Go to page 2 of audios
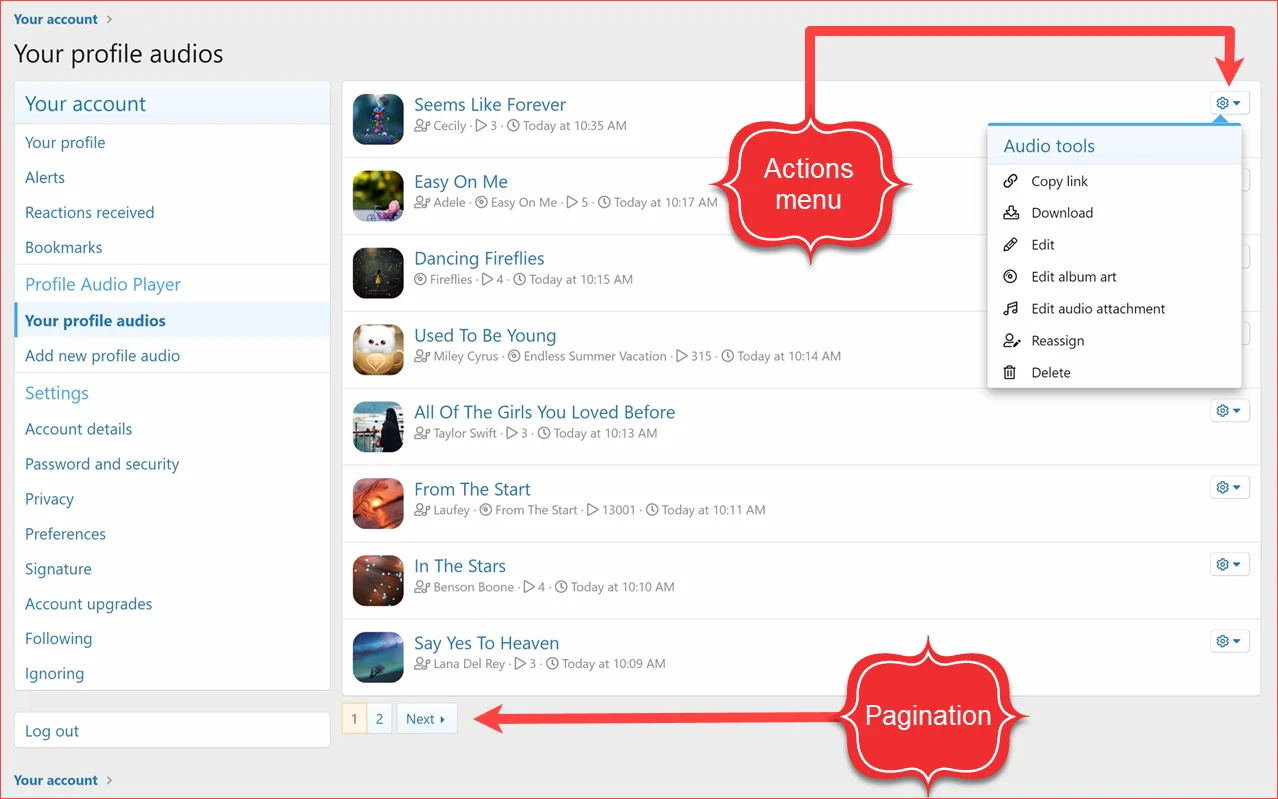 click(379, 719)
